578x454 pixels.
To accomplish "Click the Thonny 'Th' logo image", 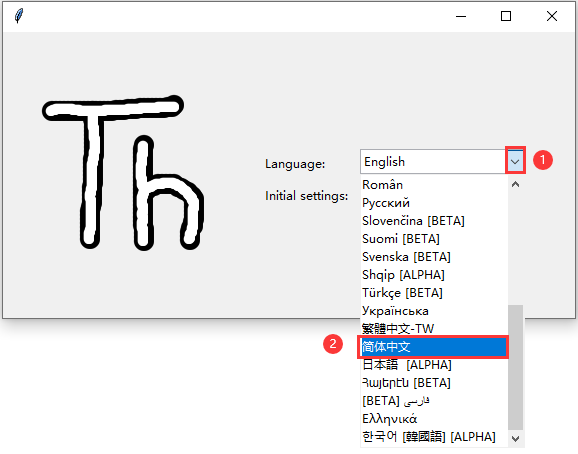I will [123, 172].
